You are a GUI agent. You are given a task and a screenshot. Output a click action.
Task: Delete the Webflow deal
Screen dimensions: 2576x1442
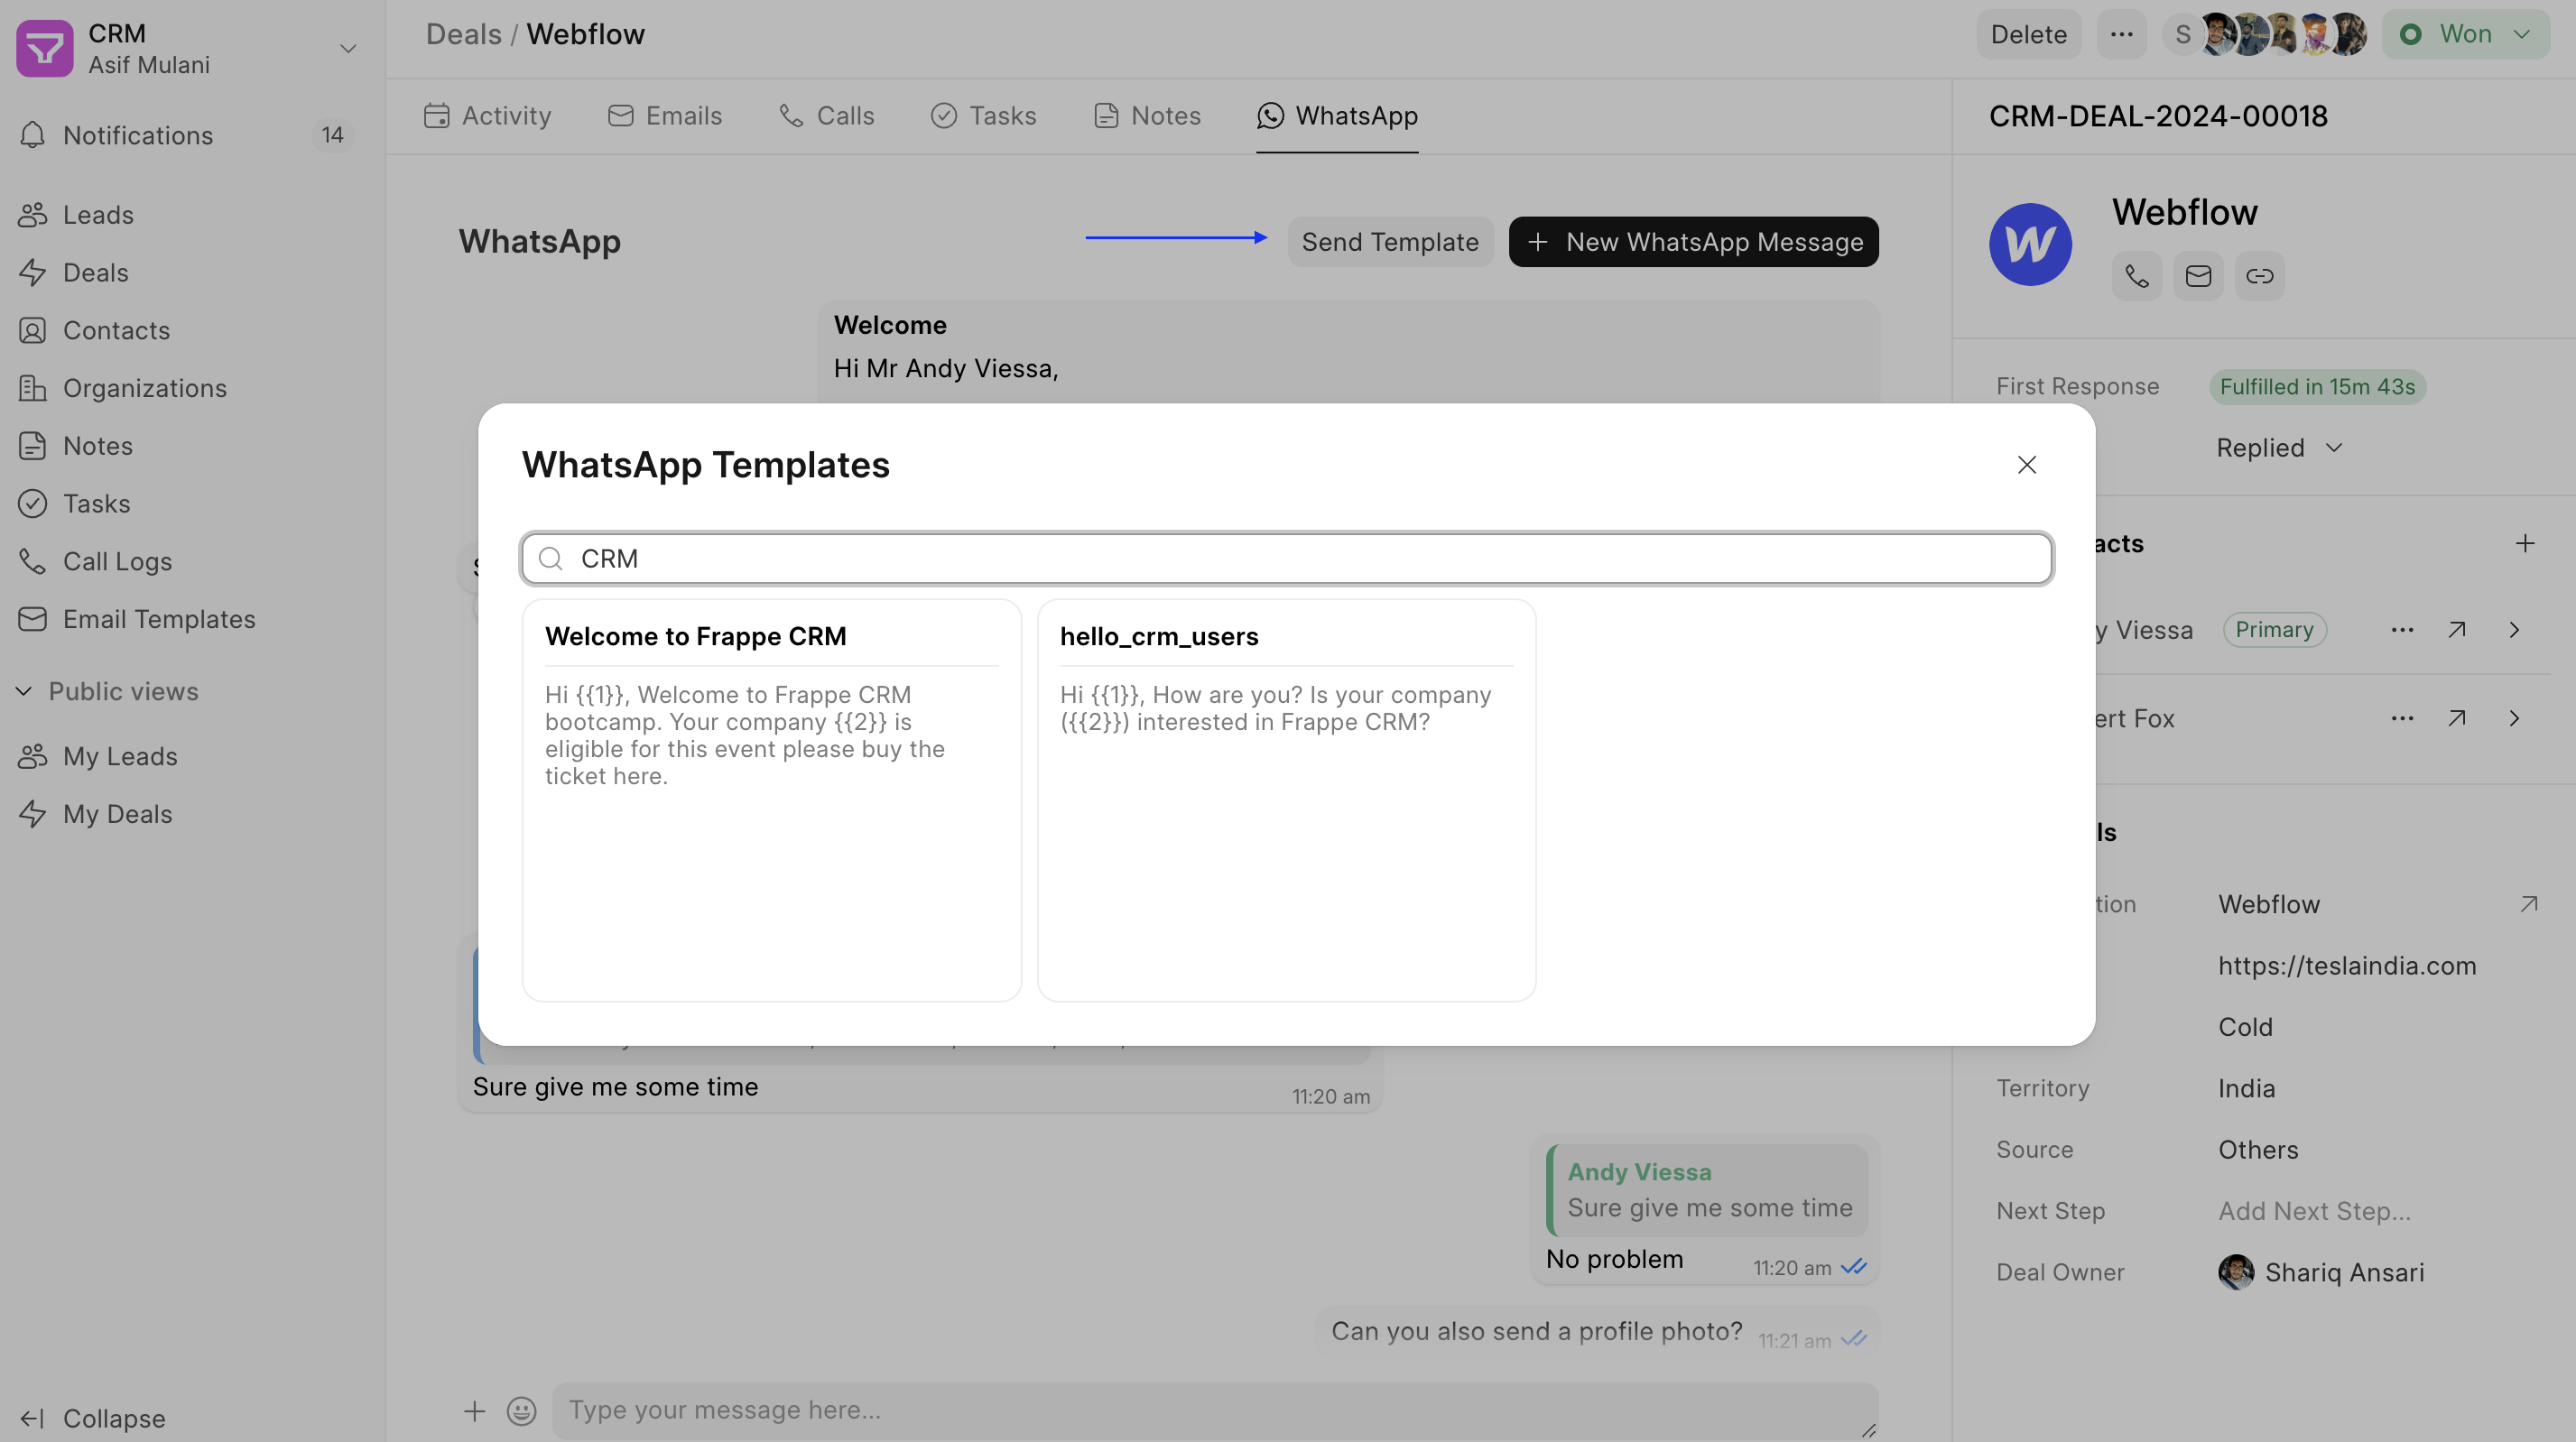coord(2028,35)
